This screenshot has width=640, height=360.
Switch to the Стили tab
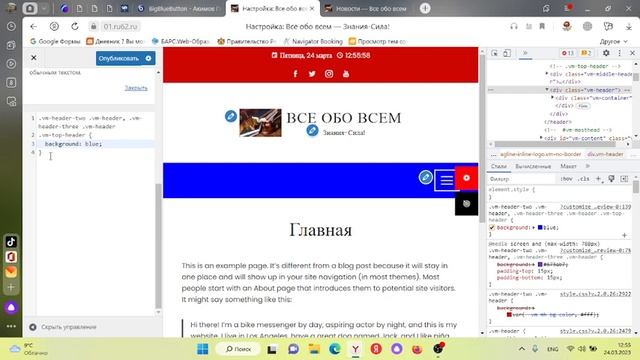pos(499,166)
